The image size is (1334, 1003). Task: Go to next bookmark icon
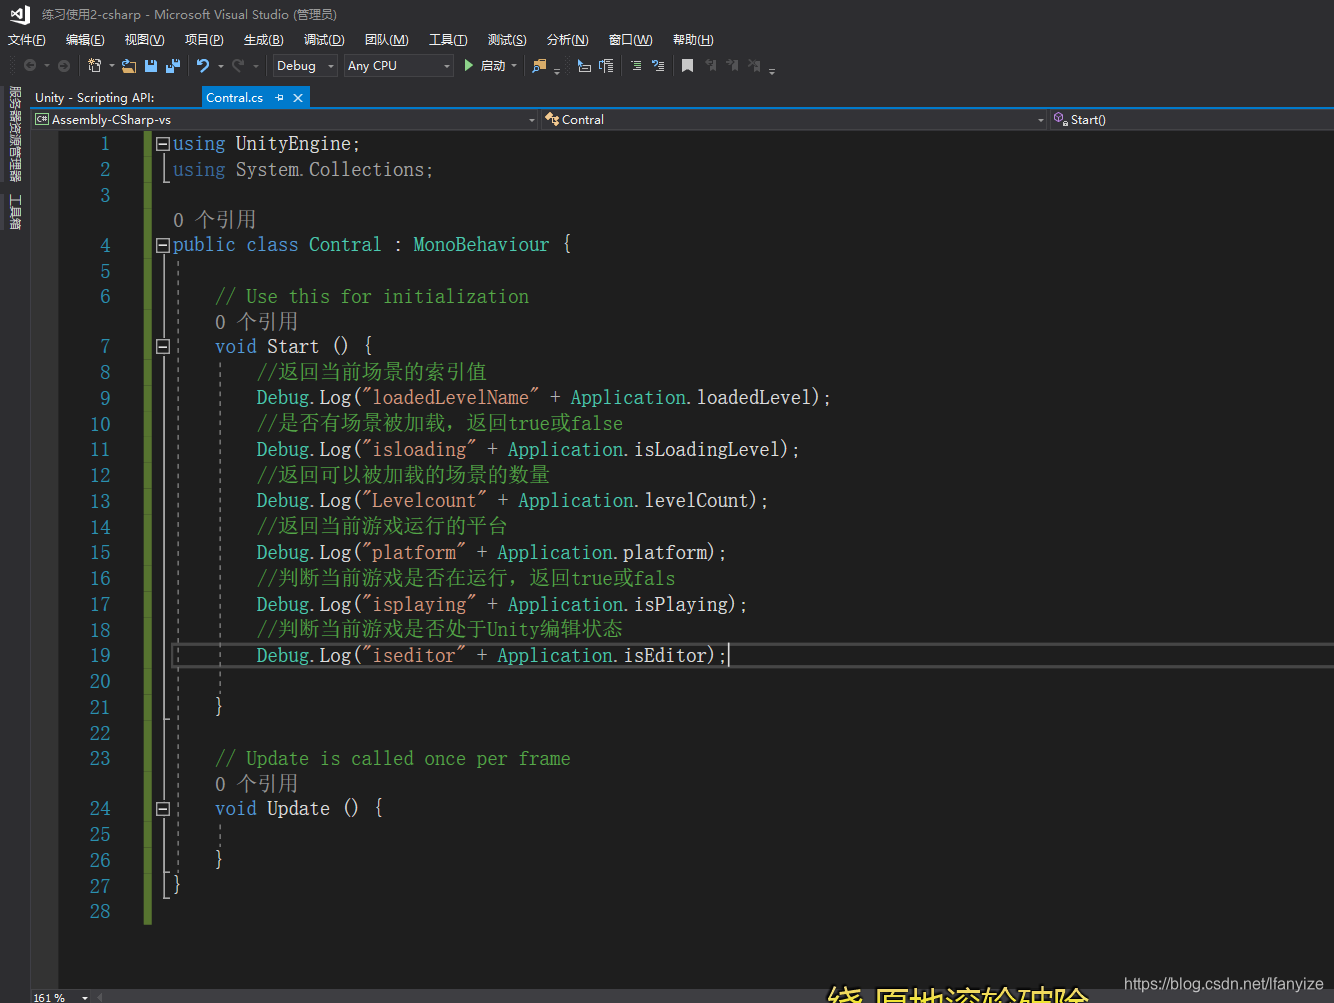(x=732, y=66)
